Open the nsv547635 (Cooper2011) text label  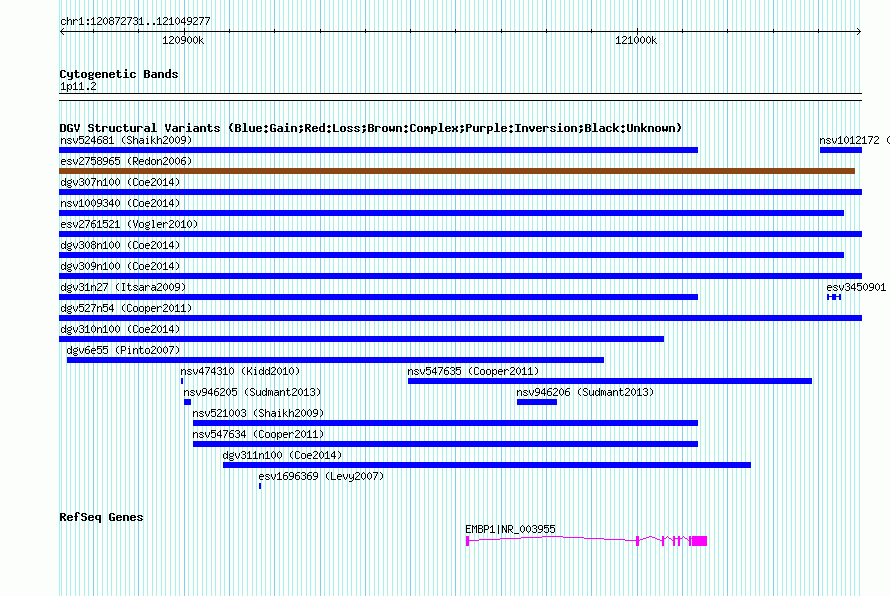[473, 371]
